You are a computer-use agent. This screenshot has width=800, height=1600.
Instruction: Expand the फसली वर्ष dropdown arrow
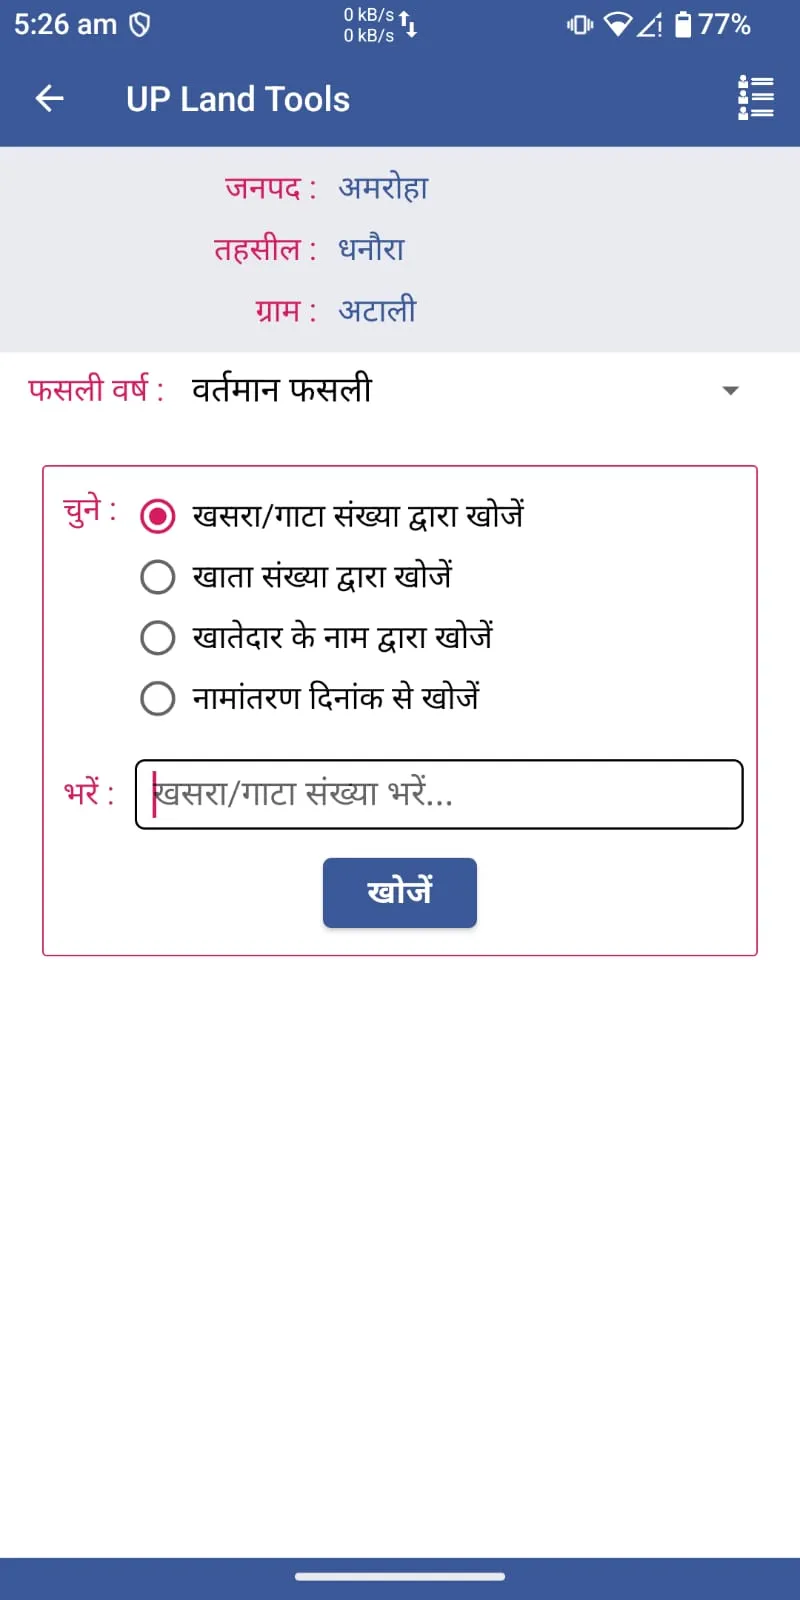click(730, 390)
